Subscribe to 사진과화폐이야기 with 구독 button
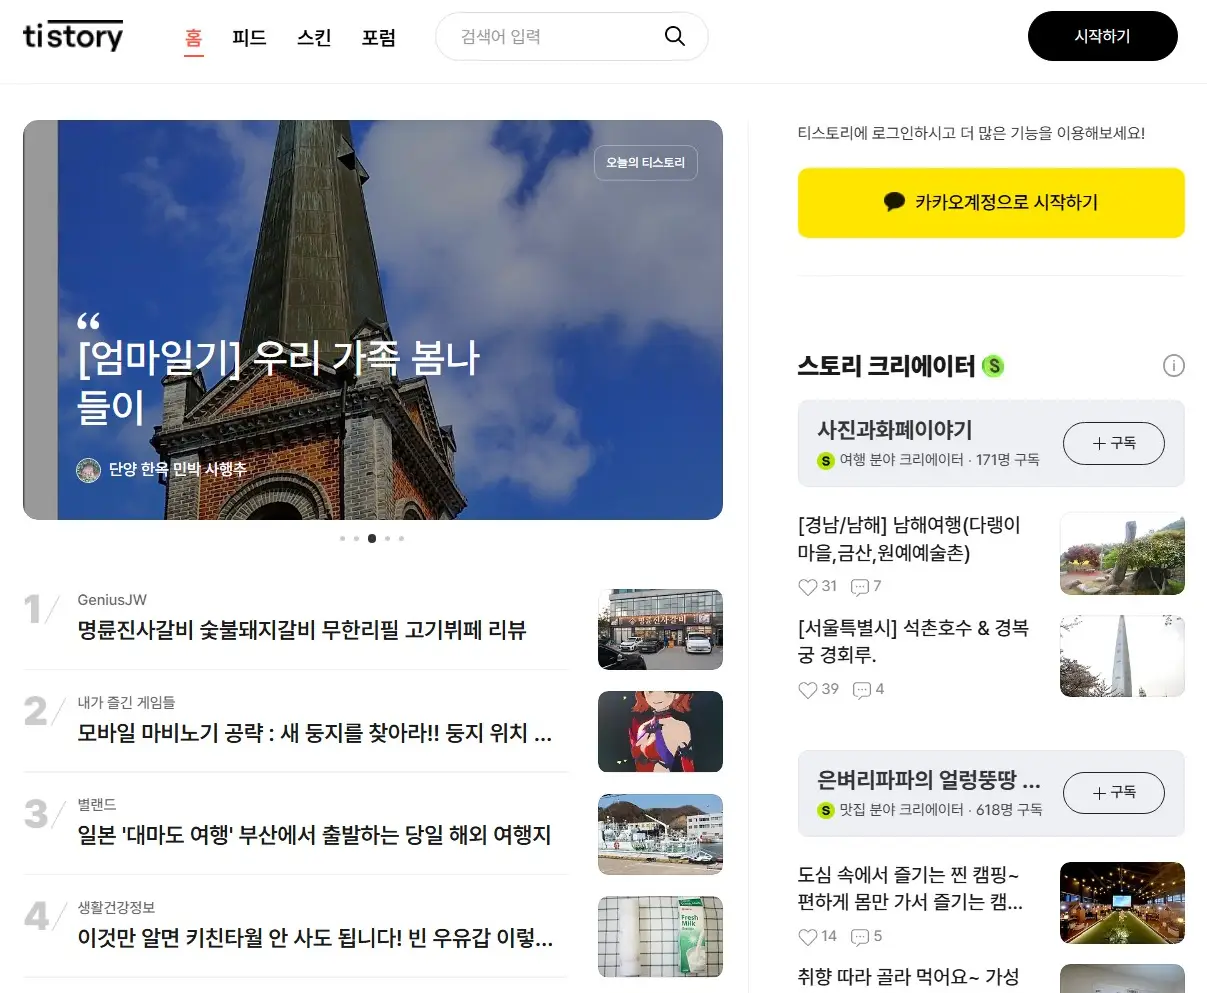 coord(1113,443)
